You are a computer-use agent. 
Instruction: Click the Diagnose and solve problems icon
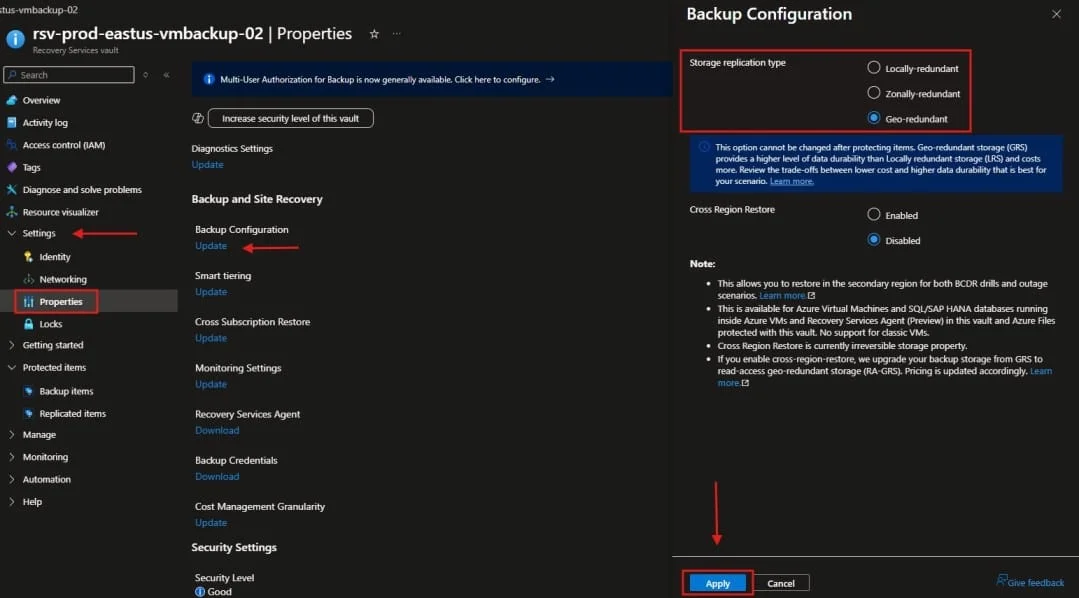pyautogui.click(x=12, y=190)
